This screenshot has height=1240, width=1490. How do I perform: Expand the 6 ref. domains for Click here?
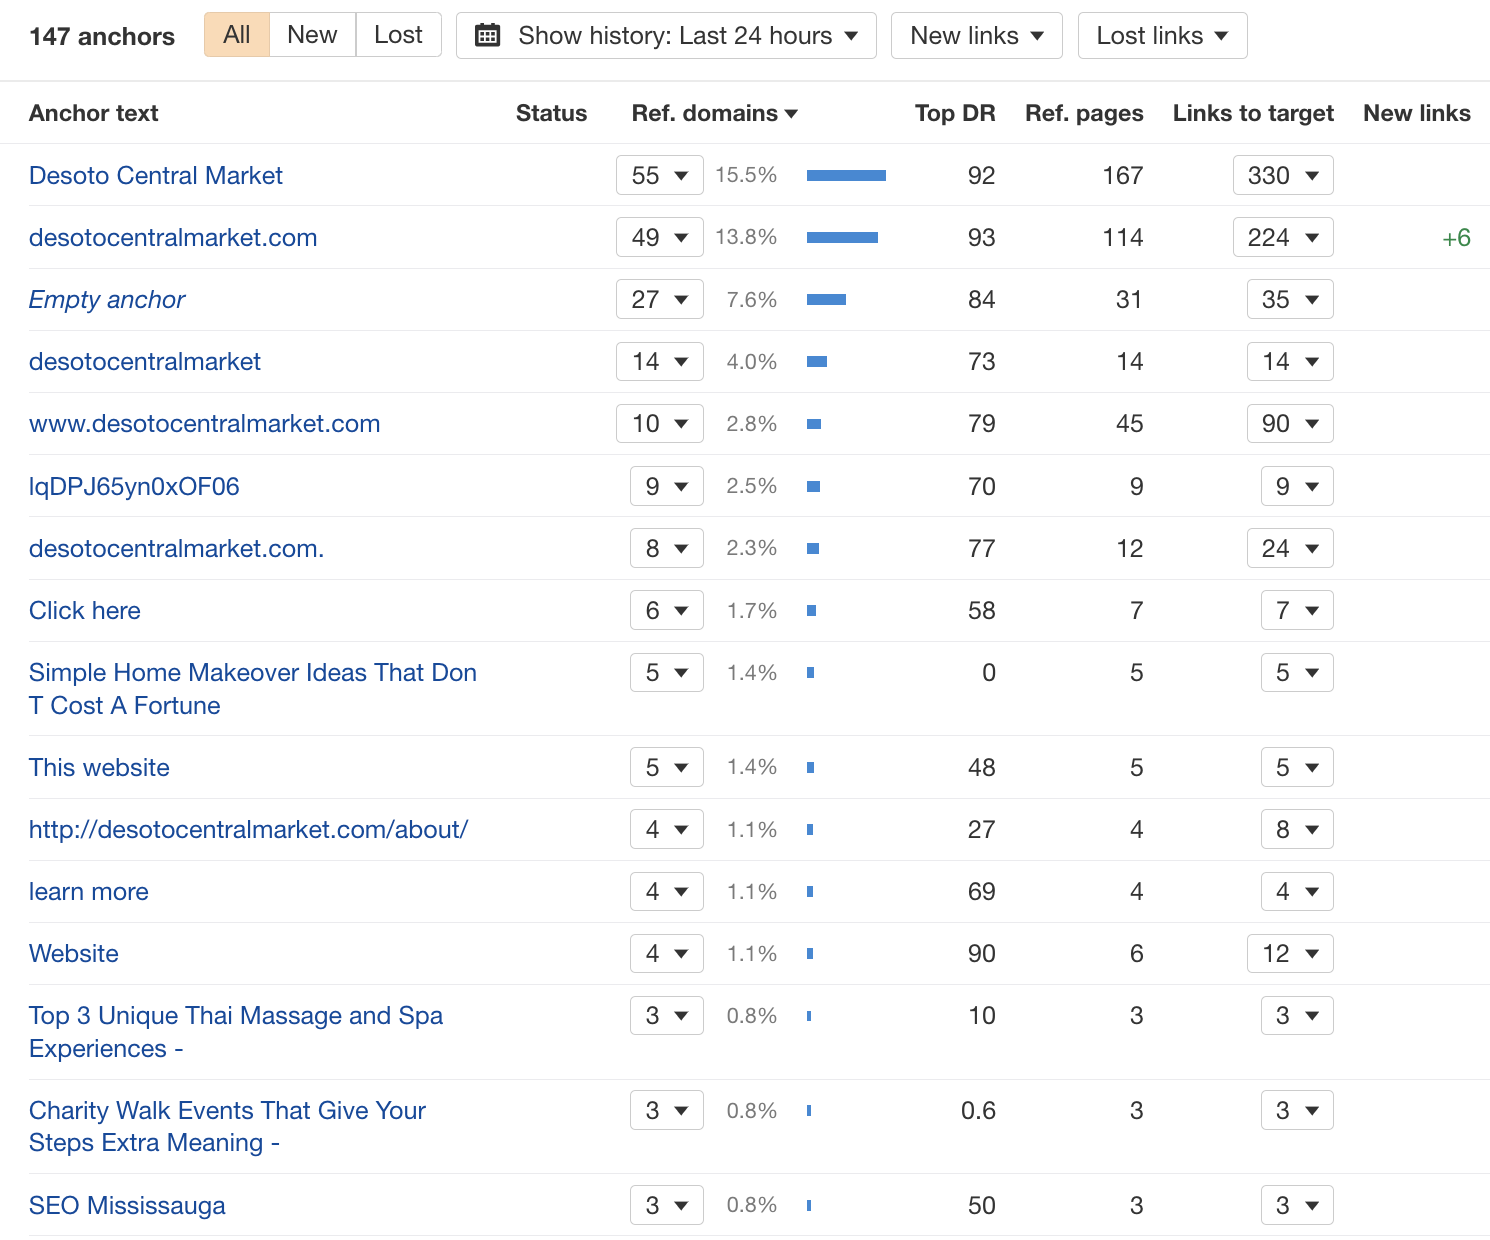coord(667,610)
